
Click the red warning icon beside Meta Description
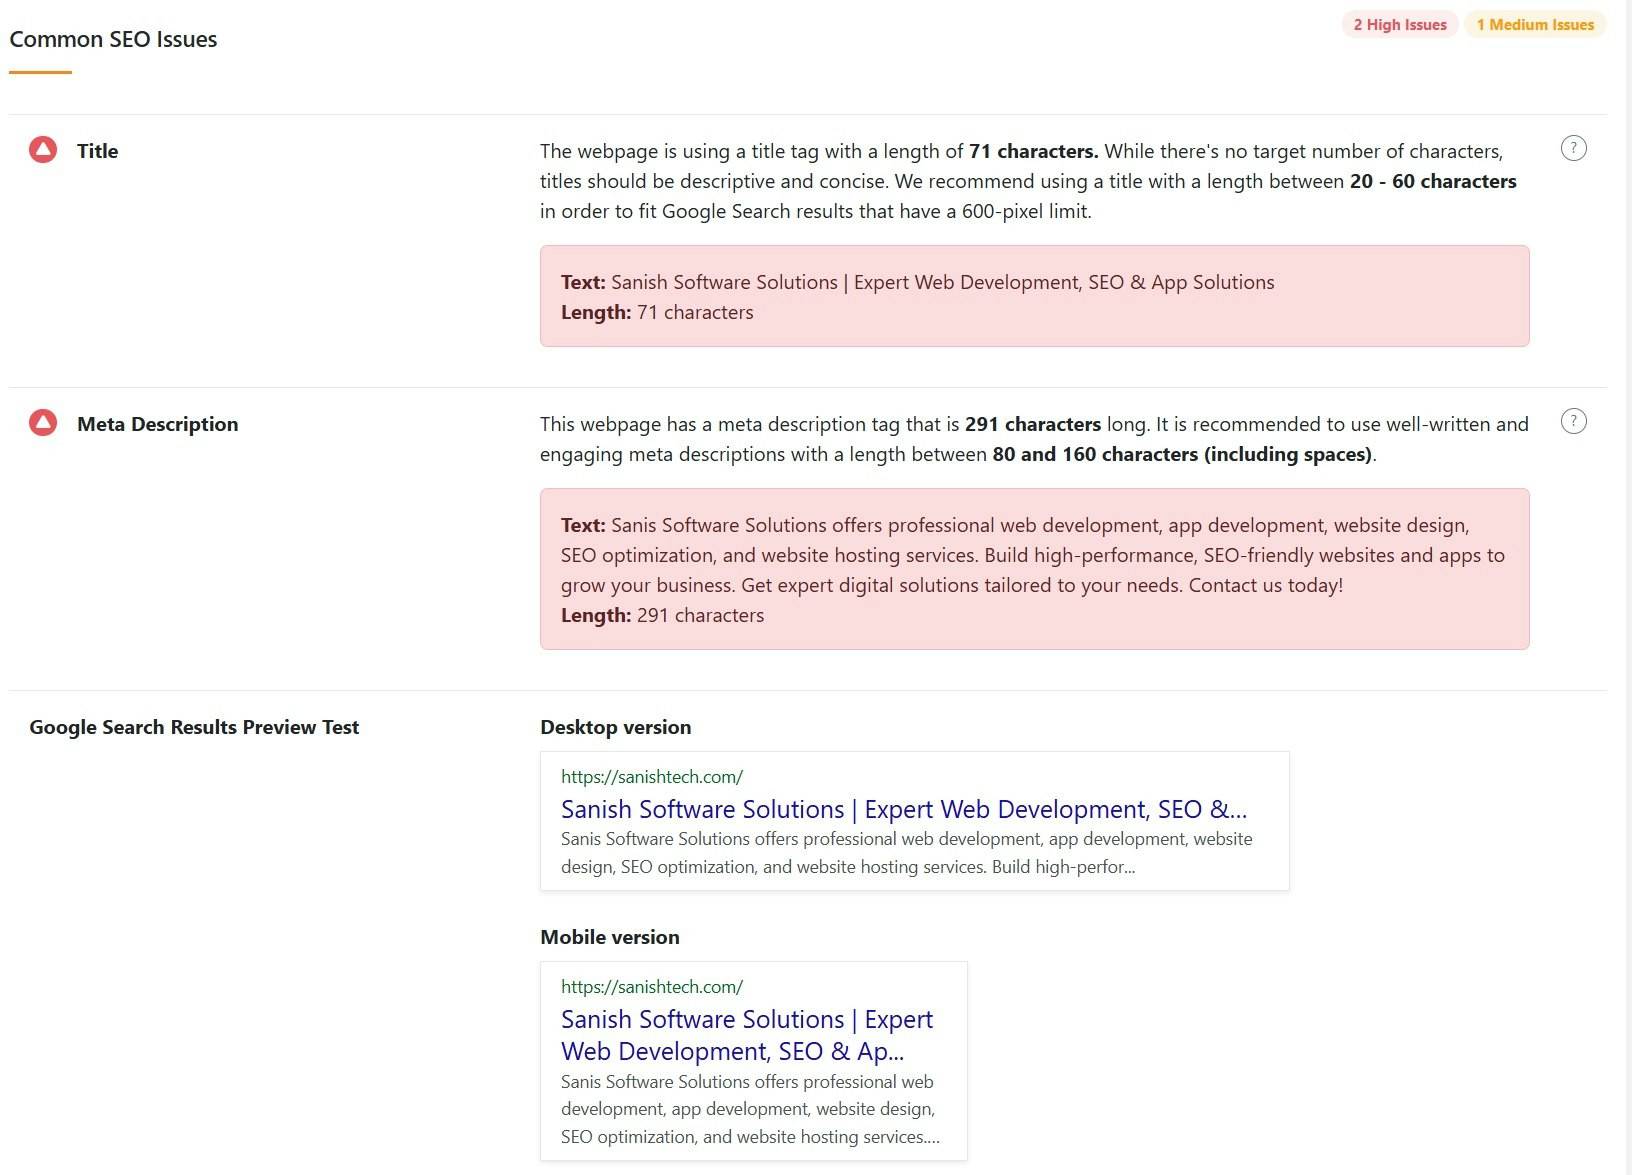[43, 423]
